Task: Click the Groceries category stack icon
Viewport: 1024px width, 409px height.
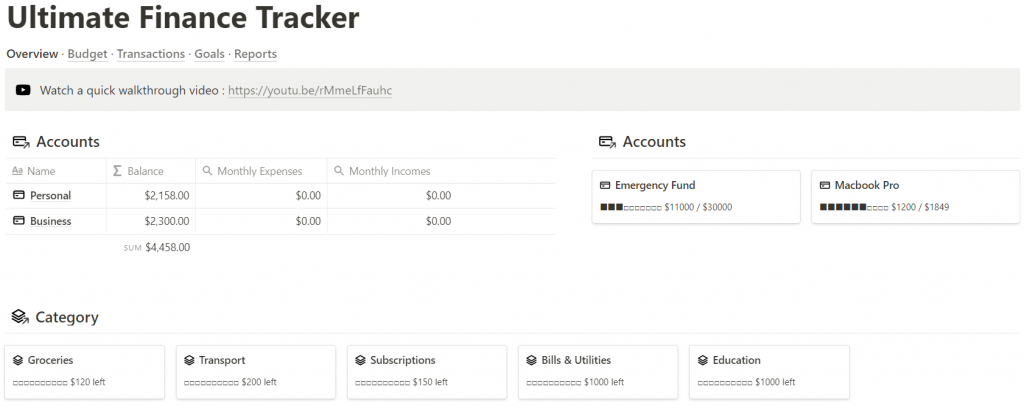Action: (18, 360)
